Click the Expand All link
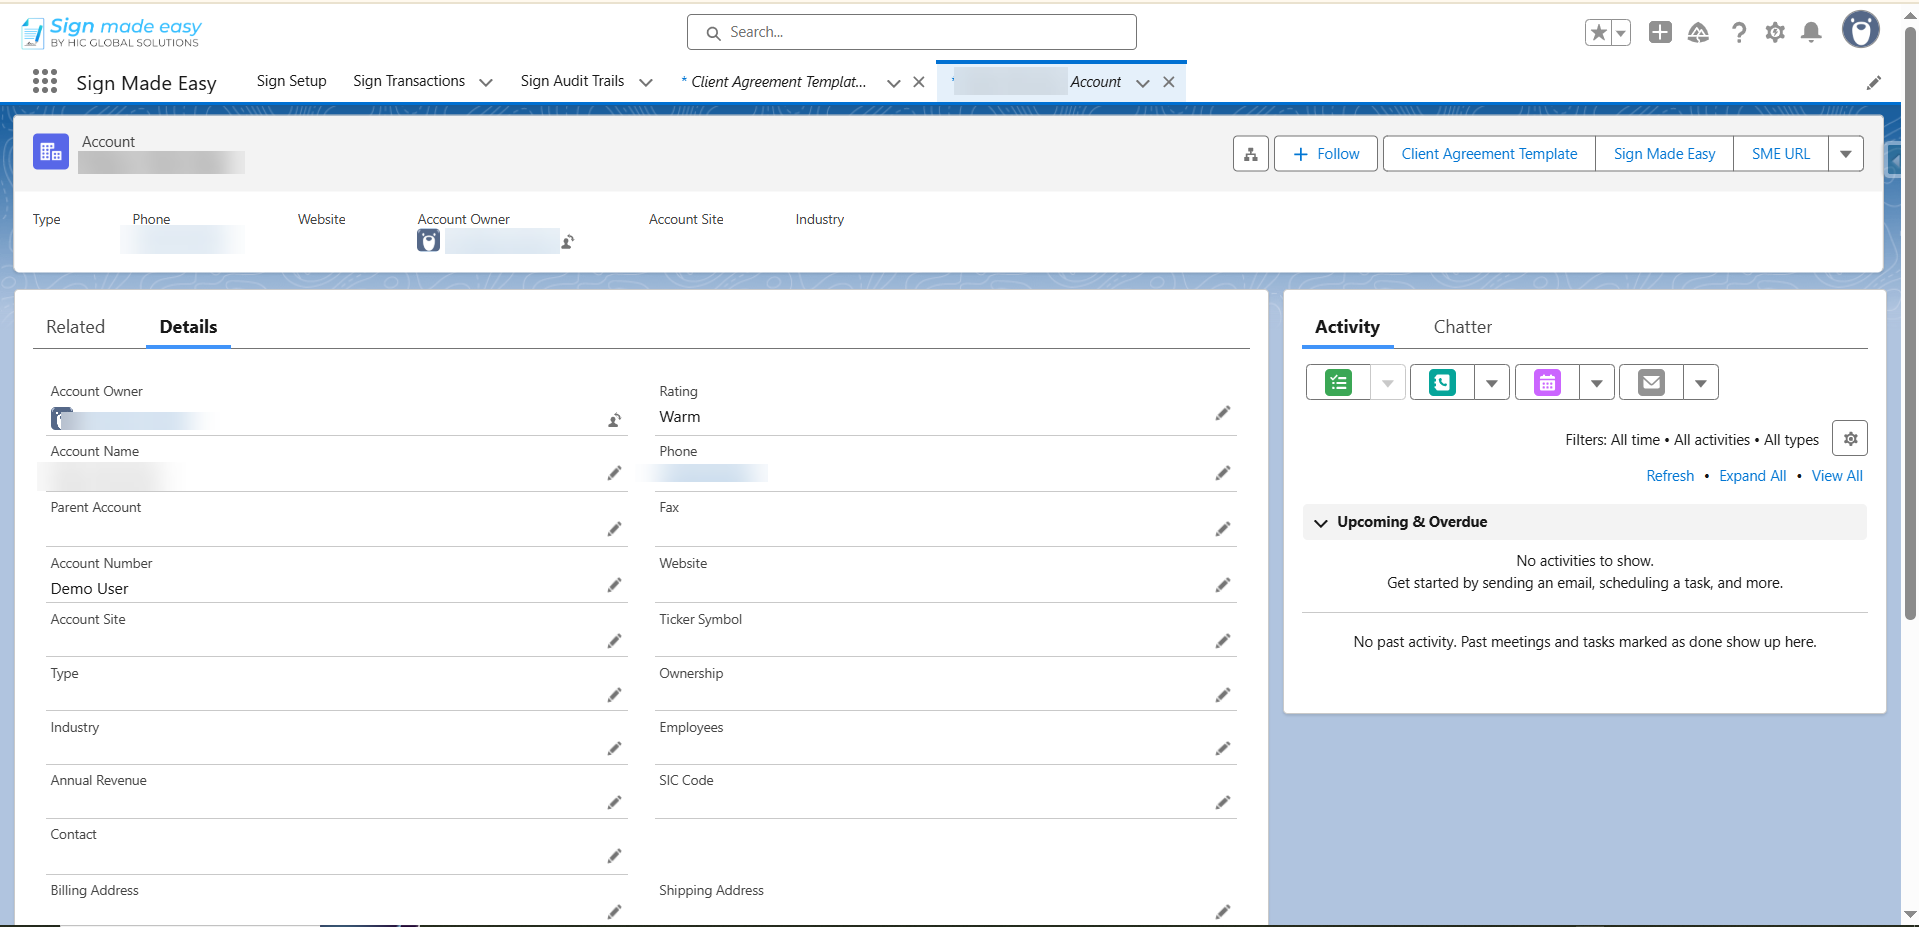 1752,476
